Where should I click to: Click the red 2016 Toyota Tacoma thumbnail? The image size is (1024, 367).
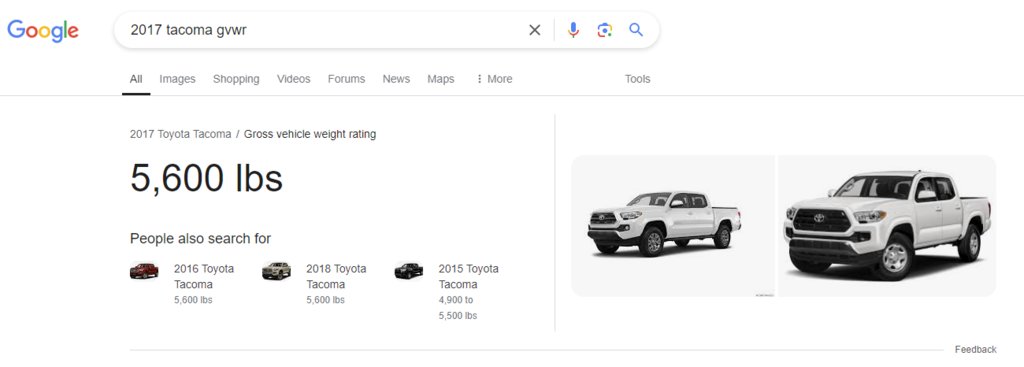click(144, 270)
